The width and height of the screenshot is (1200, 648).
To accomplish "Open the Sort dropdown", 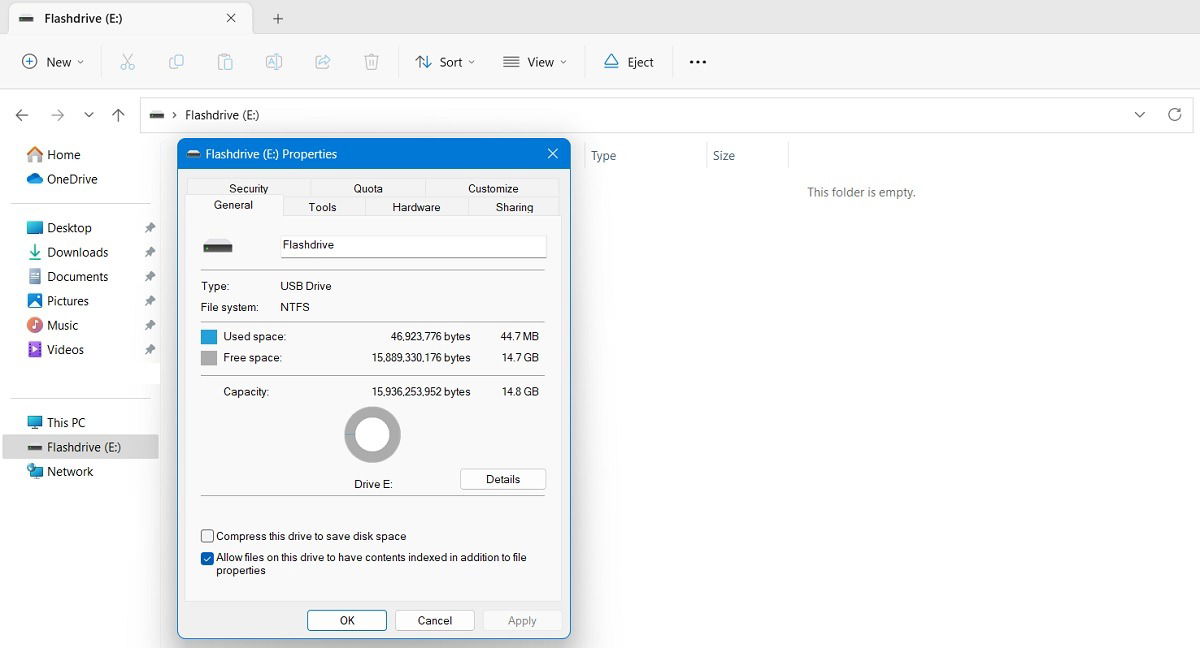I will click(444, 61).
